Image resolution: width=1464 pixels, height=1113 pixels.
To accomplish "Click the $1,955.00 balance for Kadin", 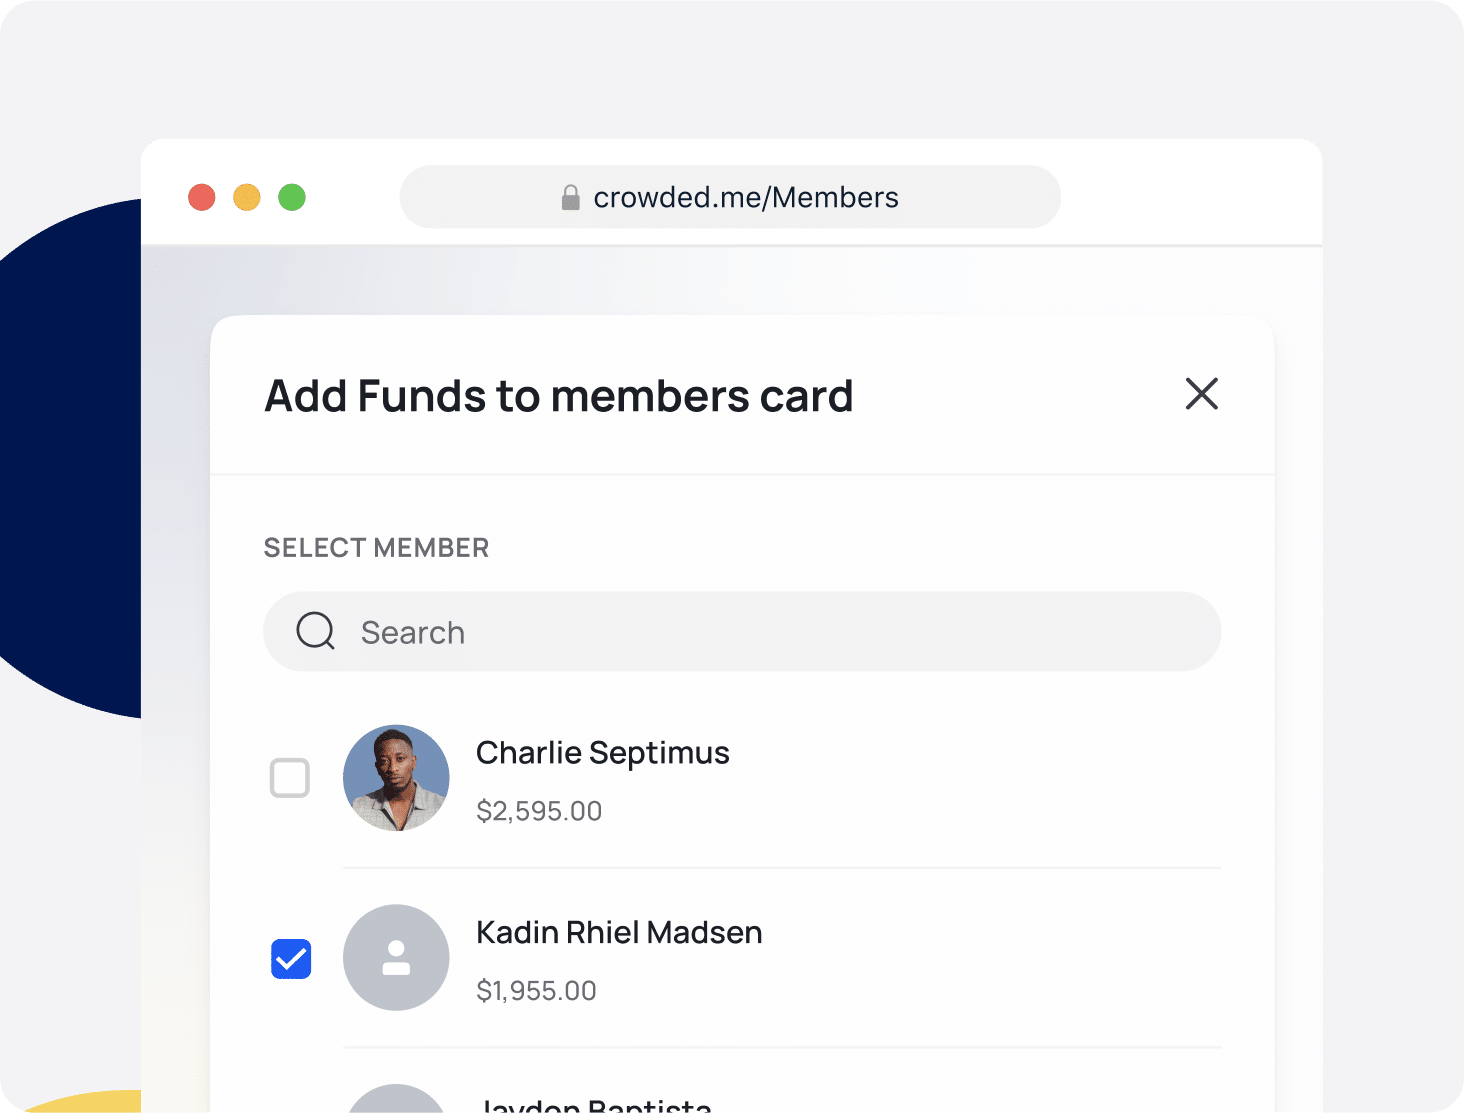I will tap(536, 991).
